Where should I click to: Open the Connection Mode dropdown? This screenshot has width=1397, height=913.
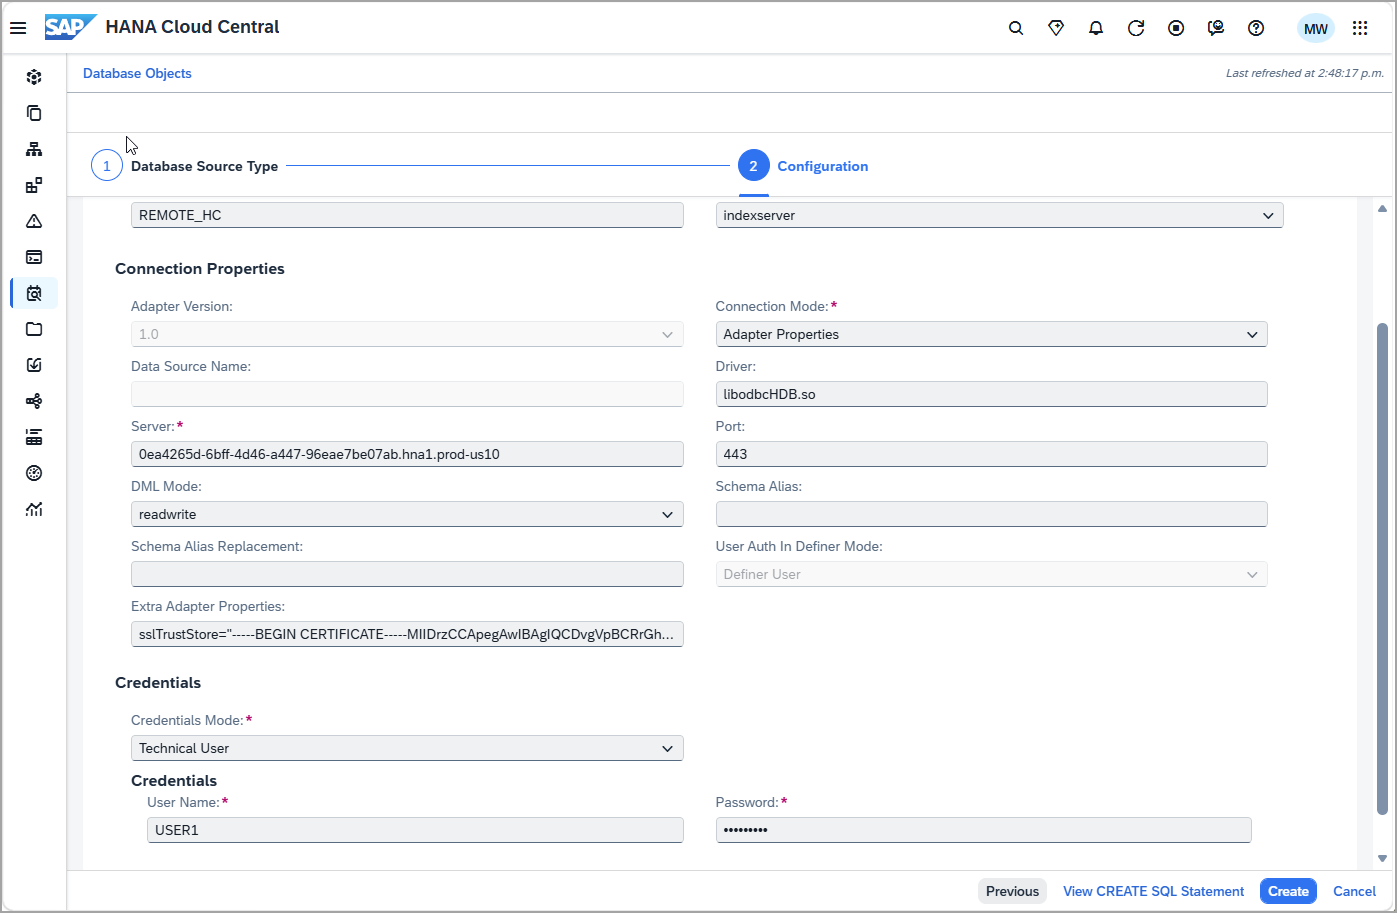click(x=991, y=334)
